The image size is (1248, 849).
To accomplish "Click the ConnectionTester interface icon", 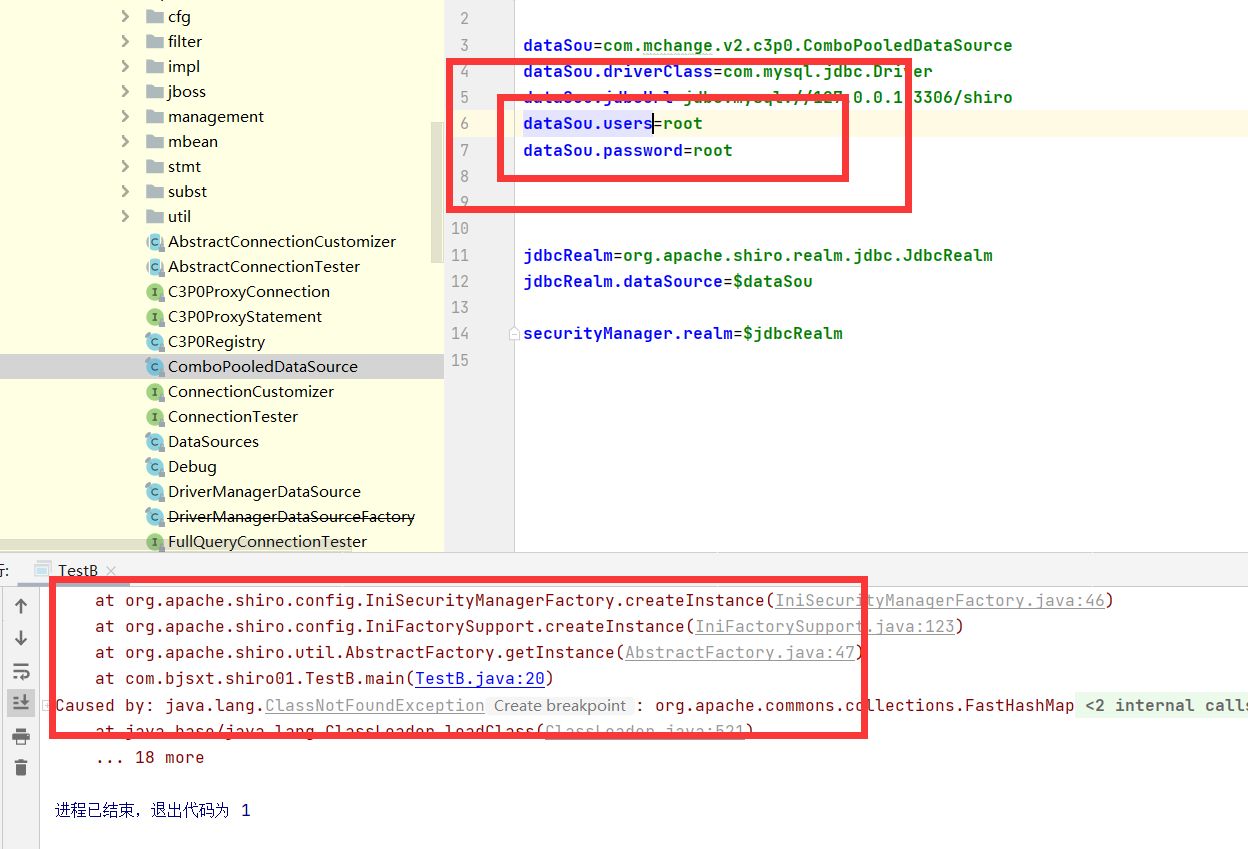I will pyautogui.click(x=154, y=416).
